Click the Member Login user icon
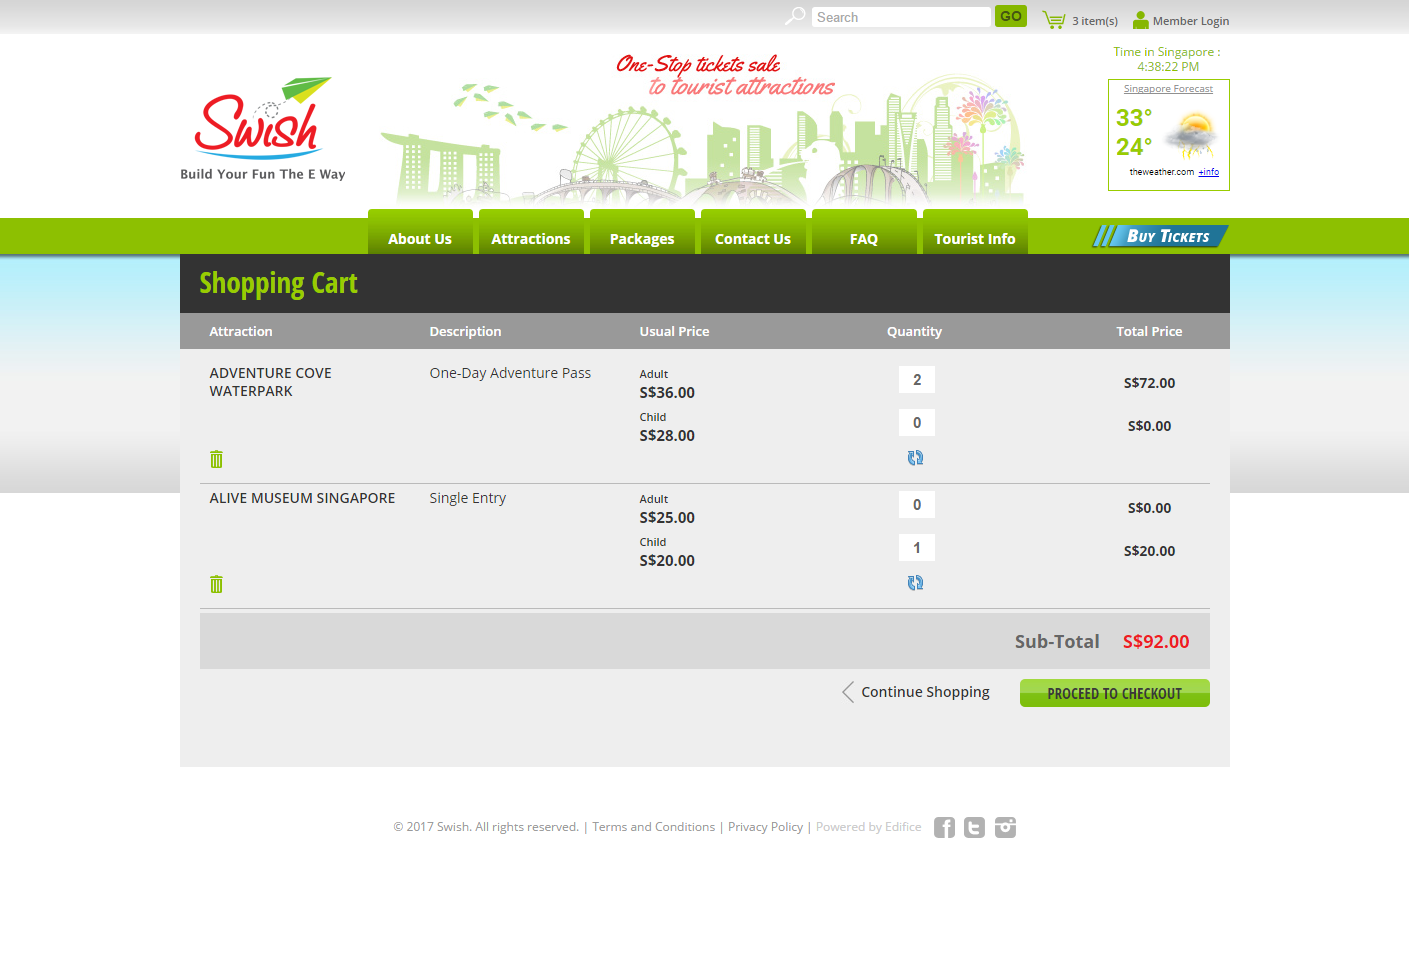 (1141, 20)
